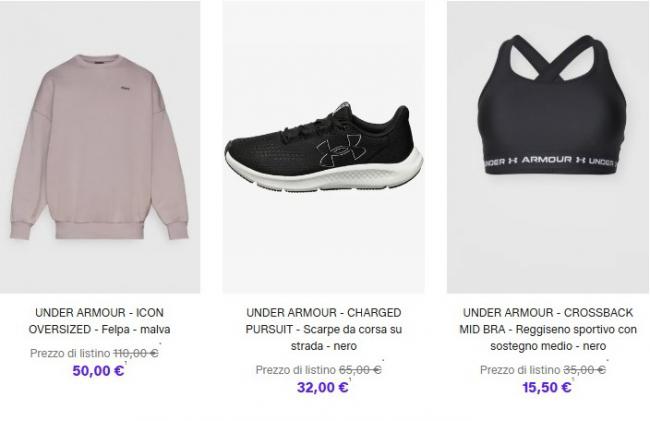Viewport: 650px width, 421px height.
Task: Click 'Prezzo di listino' label under the sweatshirt
Action: [x=70, y=353]
